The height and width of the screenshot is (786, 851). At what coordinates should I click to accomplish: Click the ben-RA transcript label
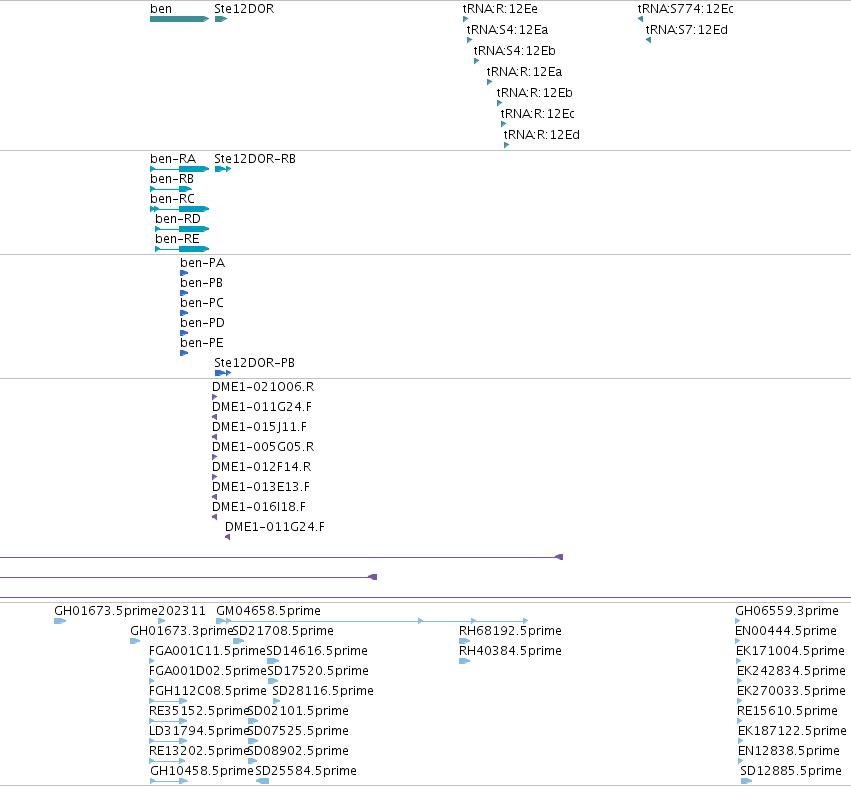coord(173,159)
